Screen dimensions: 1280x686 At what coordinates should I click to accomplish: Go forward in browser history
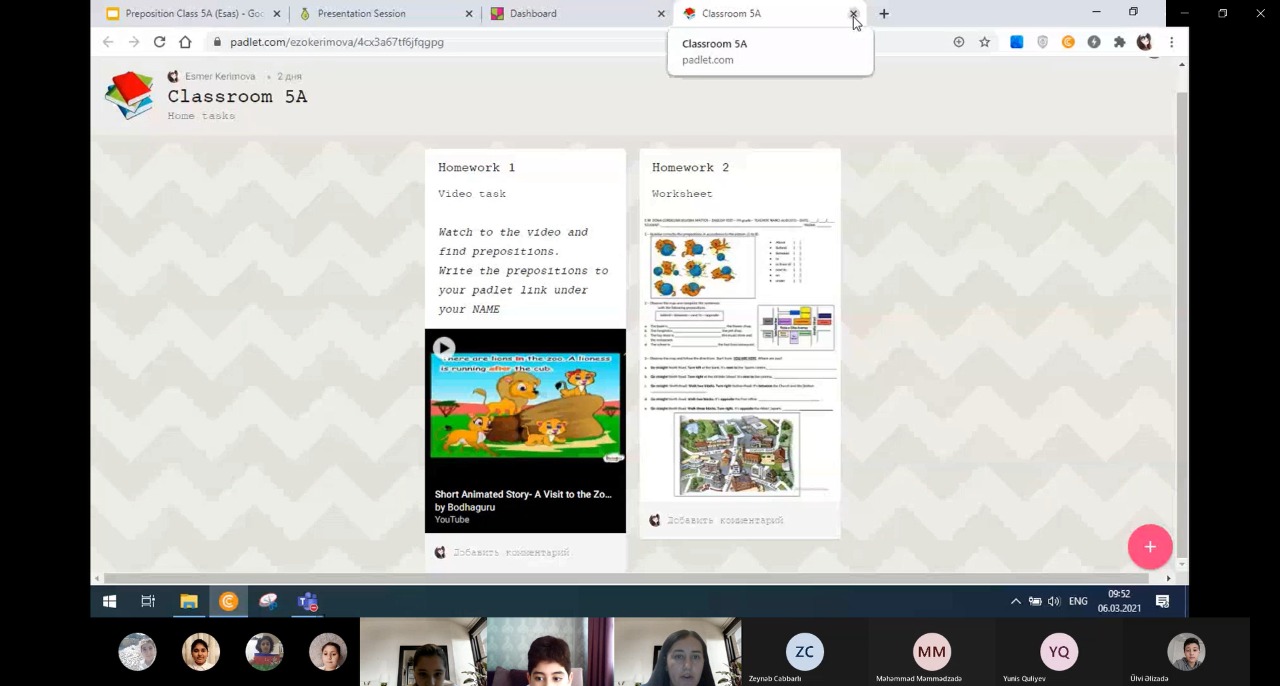134,42
